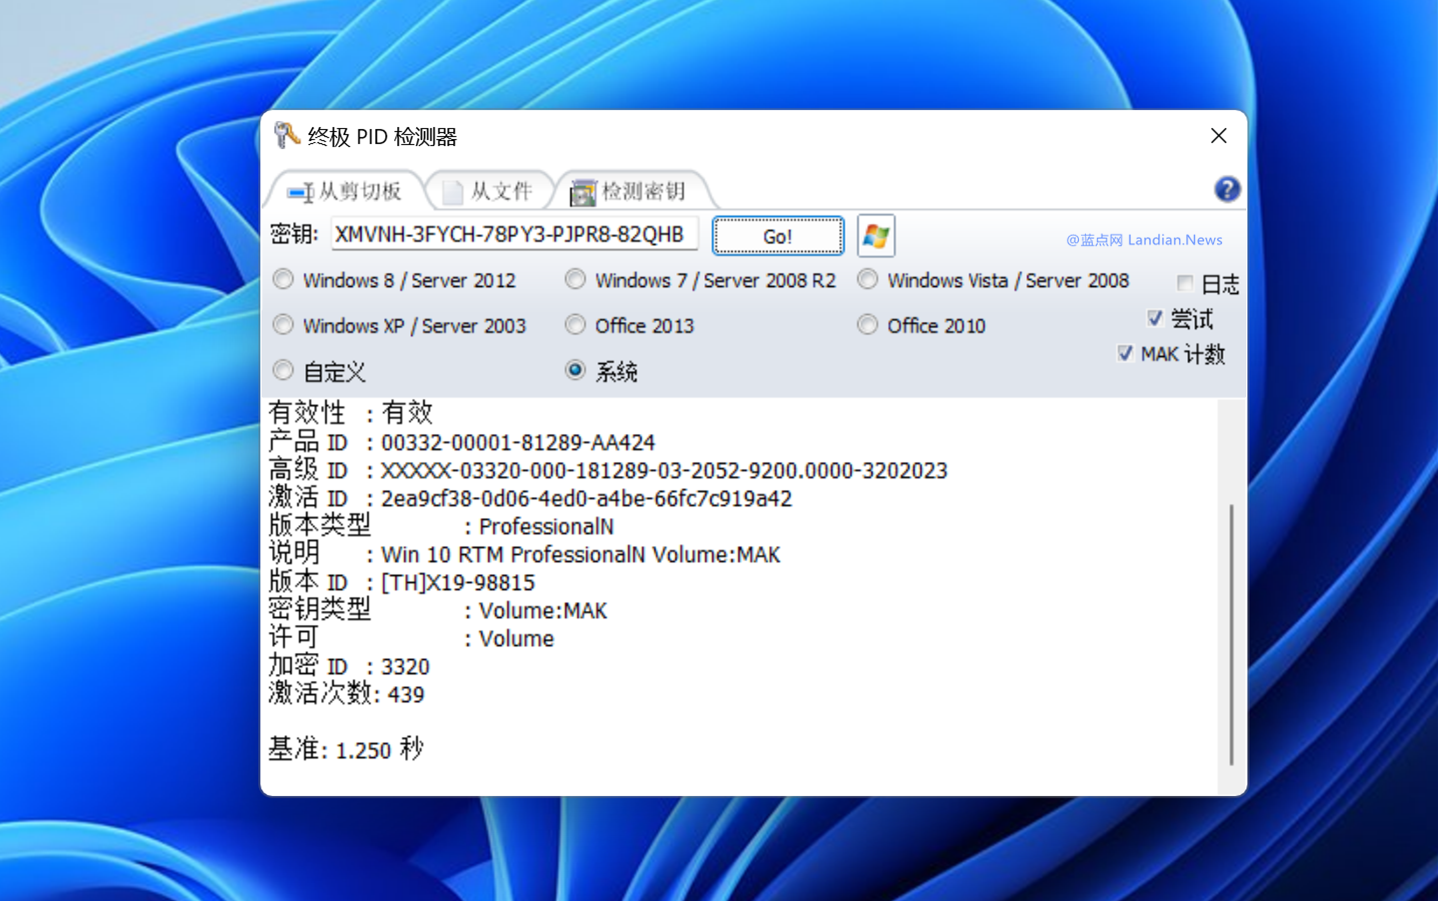Viewport: 1438px width, 901px height.
Task: Choose the Office 2013 radio button
Action: click(575, 325)
